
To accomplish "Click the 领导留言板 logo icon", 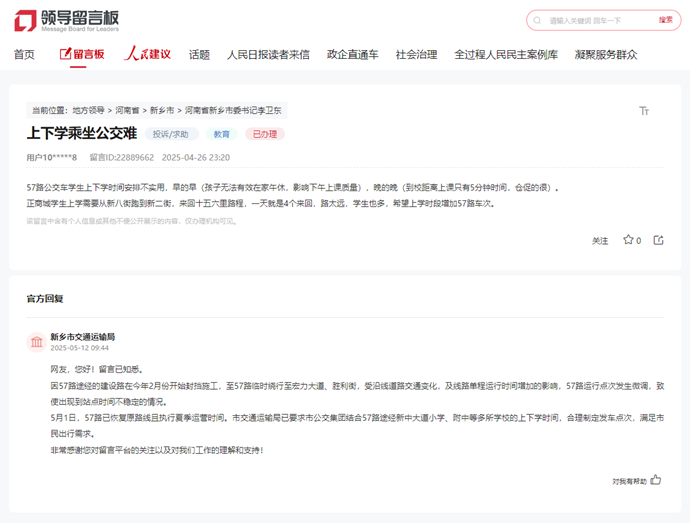I will point(25,20).
